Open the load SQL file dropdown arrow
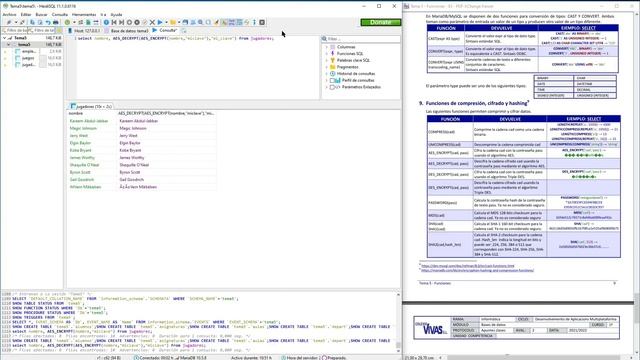640x360 pixels. (x=179, y=22)
